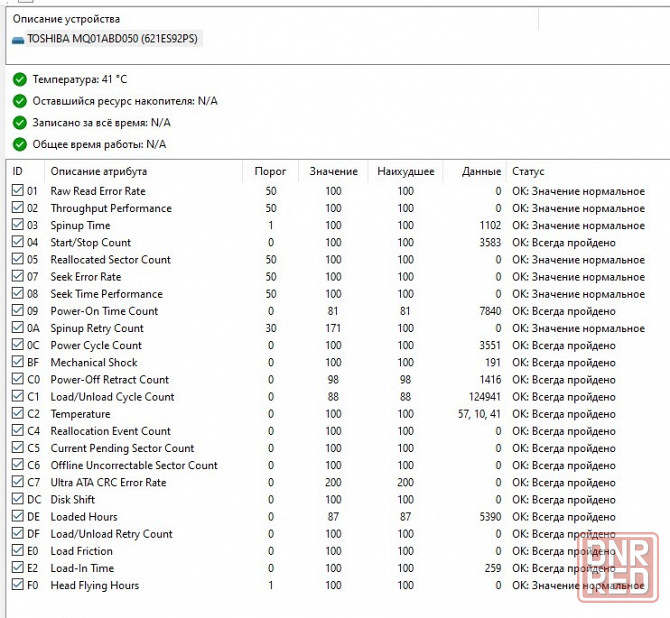Toggle checkbox for Reallocated Sector Count

17,260
